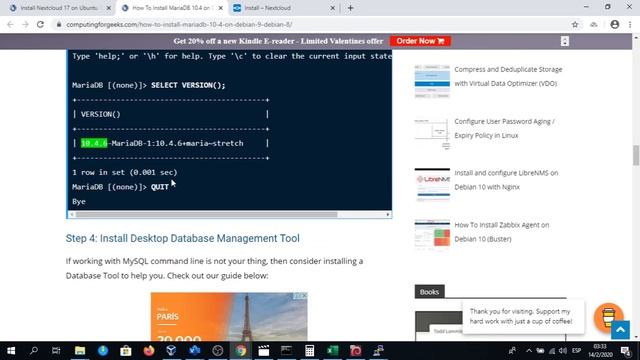
Task: Click the Password Aging article thumbnail
Action: (432, 133)
